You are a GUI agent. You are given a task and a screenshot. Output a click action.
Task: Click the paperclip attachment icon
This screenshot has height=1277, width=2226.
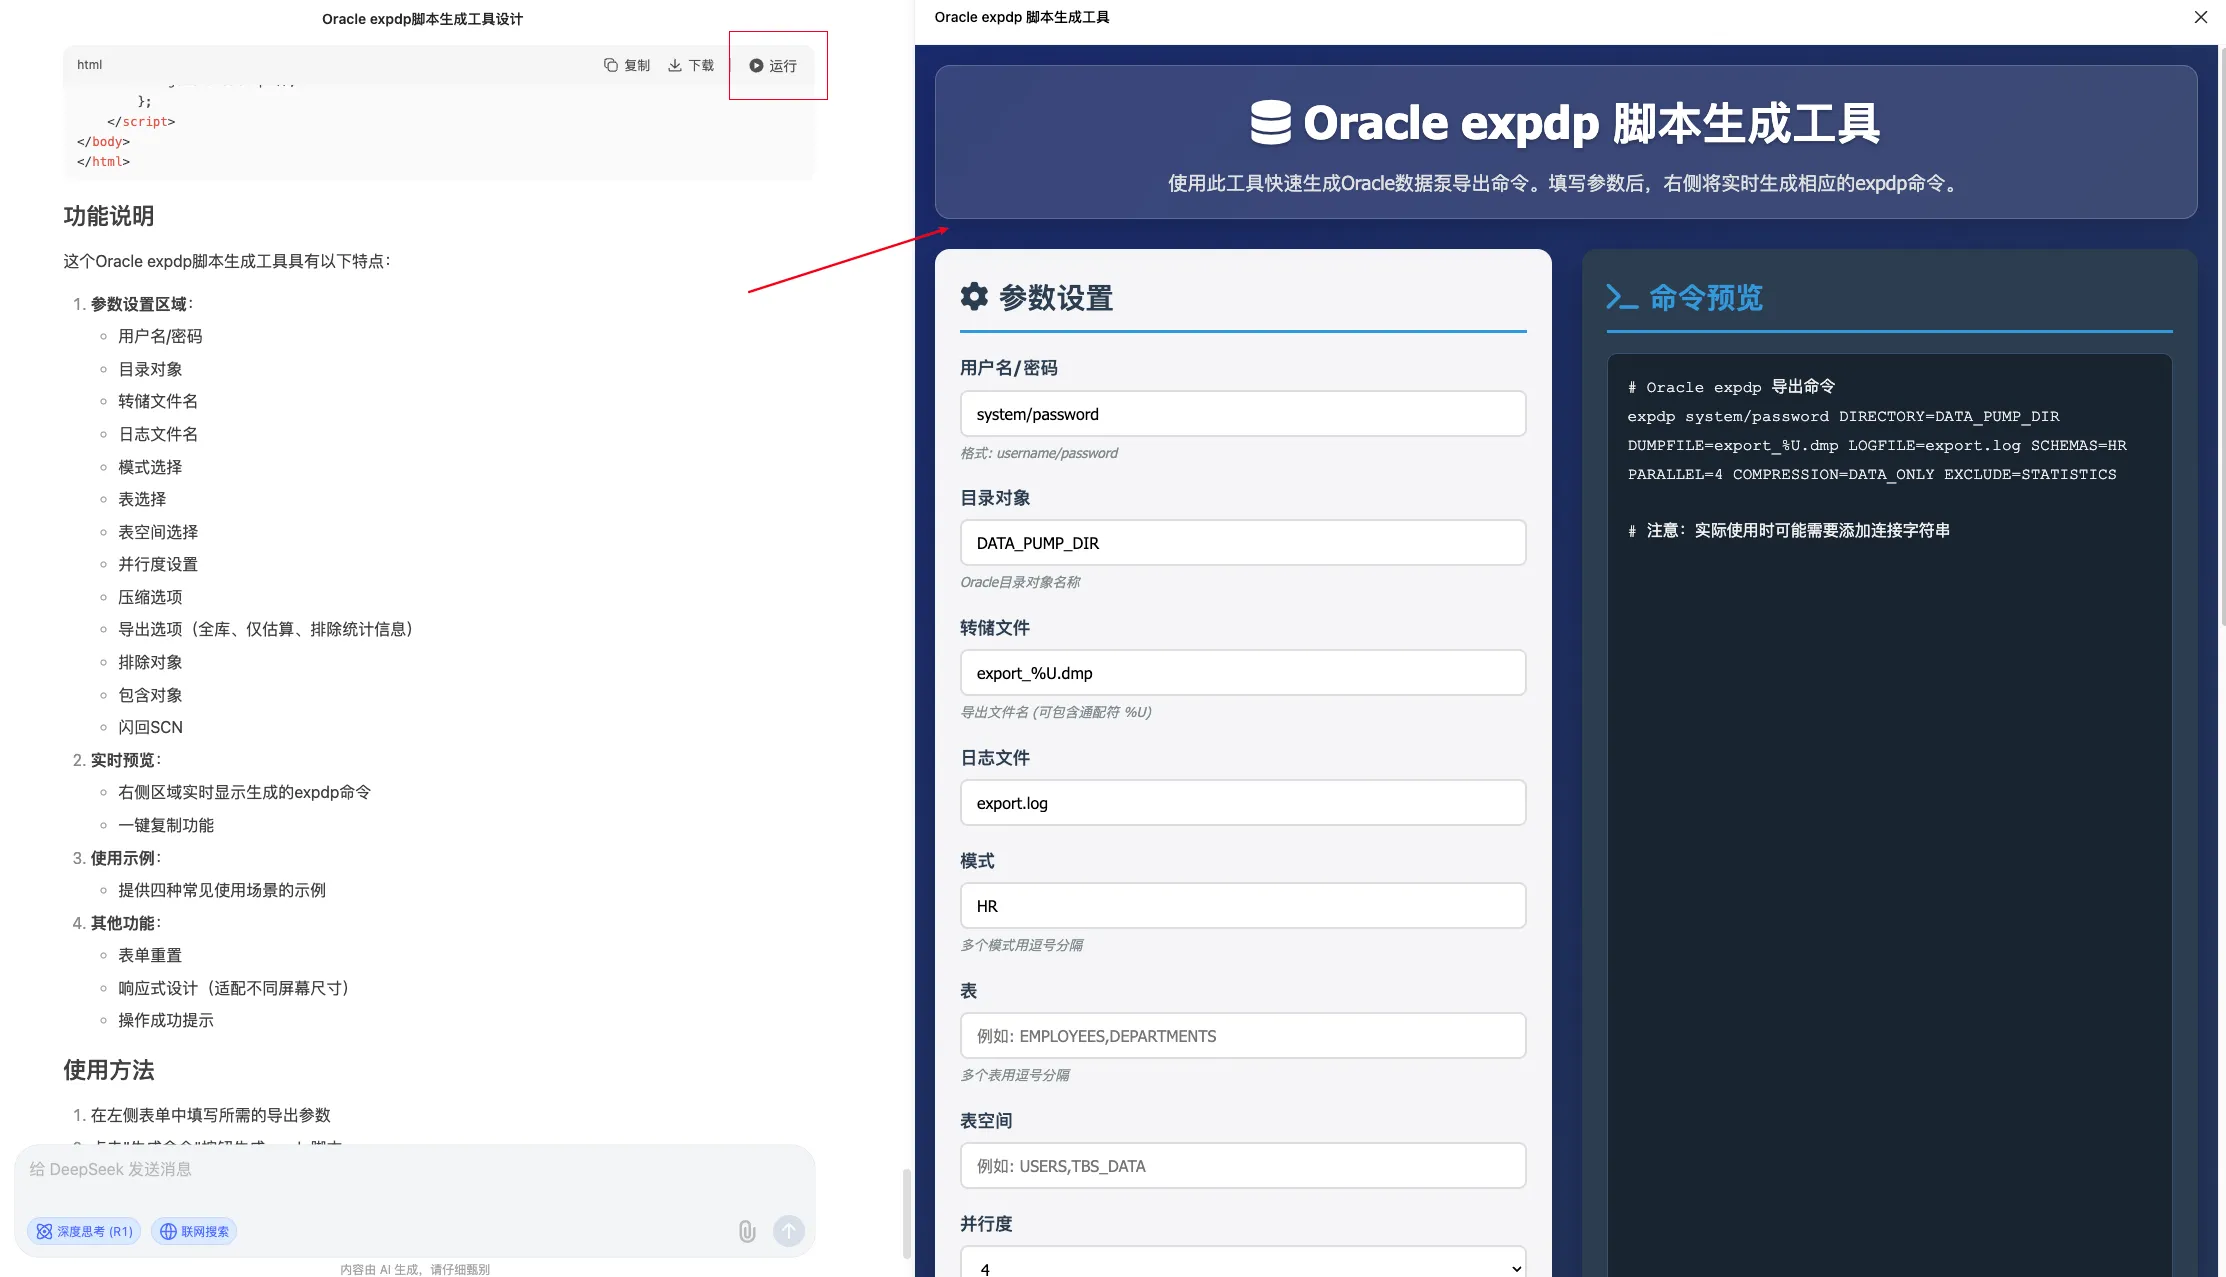coord(746,1231)
